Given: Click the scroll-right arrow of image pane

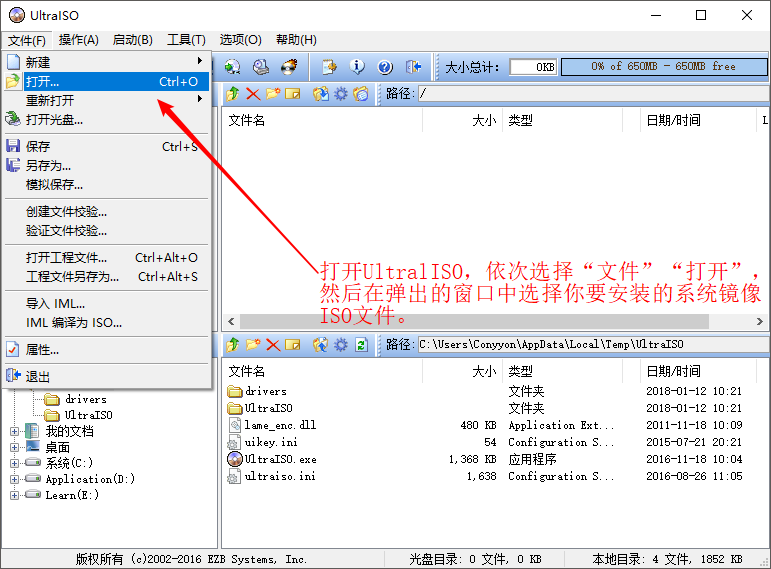Looking at the screenshot, I should pyautogui.click(x=759, y=321).
